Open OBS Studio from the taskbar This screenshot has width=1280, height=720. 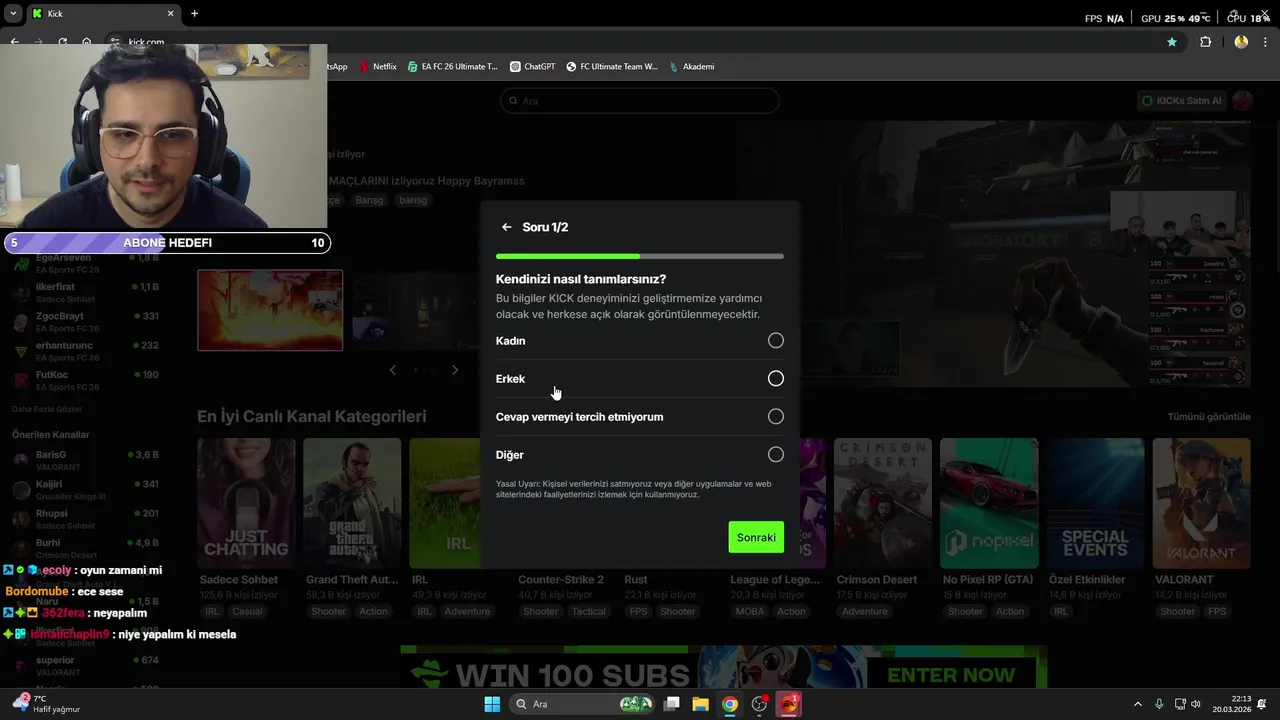click(x=760, y=704)
